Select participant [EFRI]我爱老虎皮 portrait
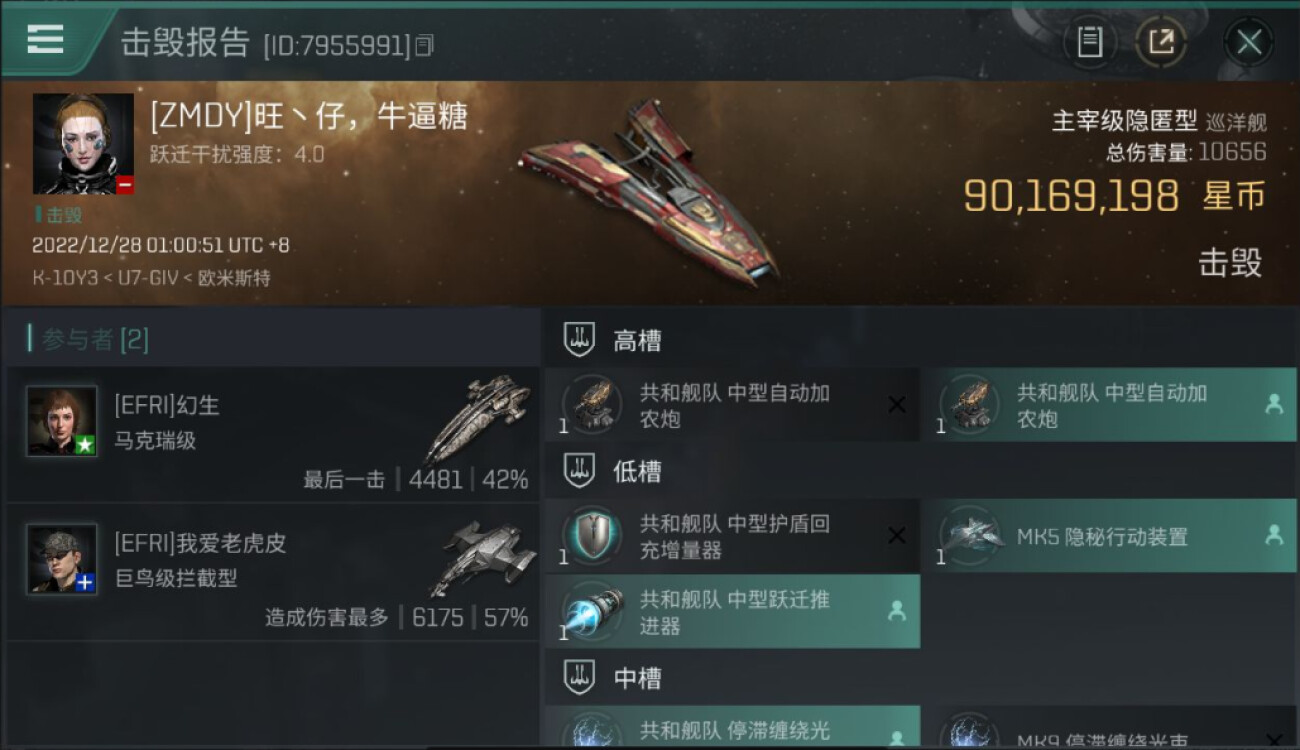The width and height of the screenshot is (1300, 750). click(x=62, y=559)
